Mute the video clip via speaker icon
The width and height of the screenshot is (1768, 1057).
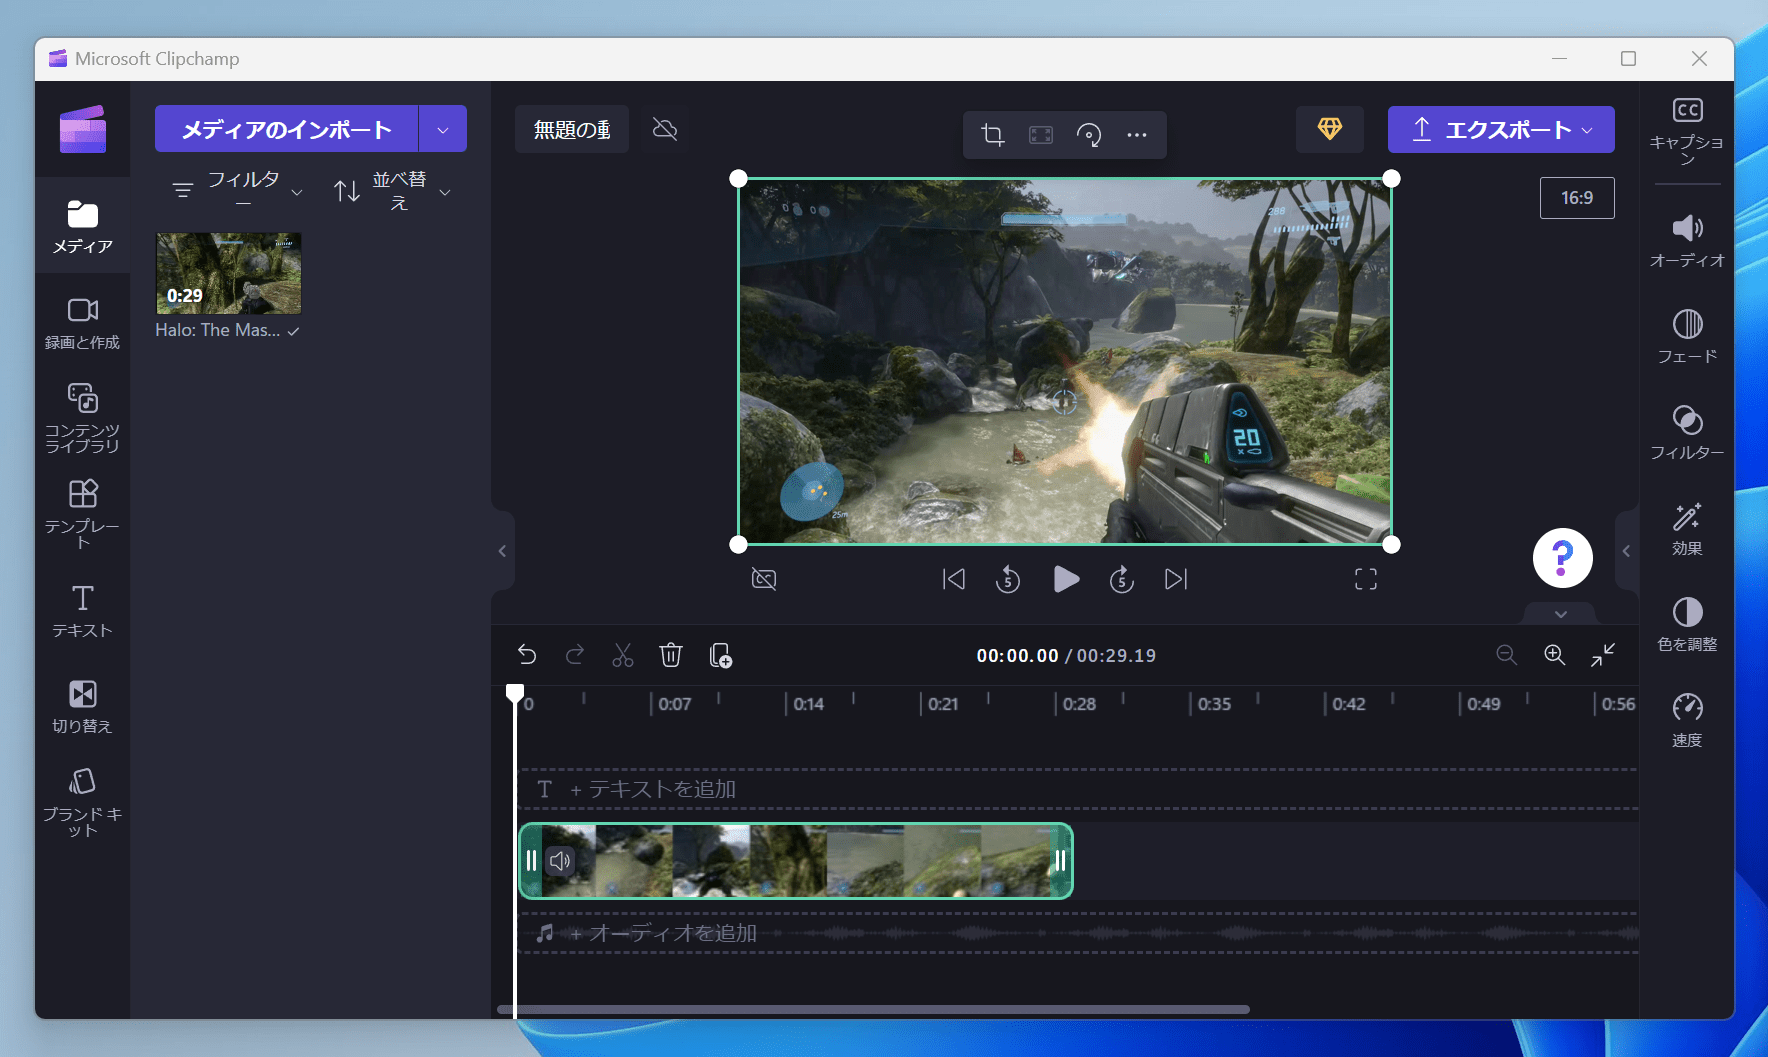[x=561, y=860]
